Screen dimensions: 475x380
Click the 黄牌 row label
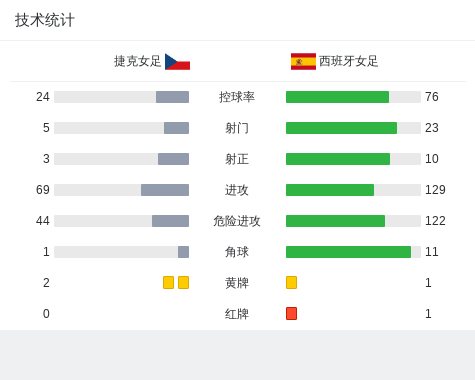pyautogui.click(x=237, y=283)
